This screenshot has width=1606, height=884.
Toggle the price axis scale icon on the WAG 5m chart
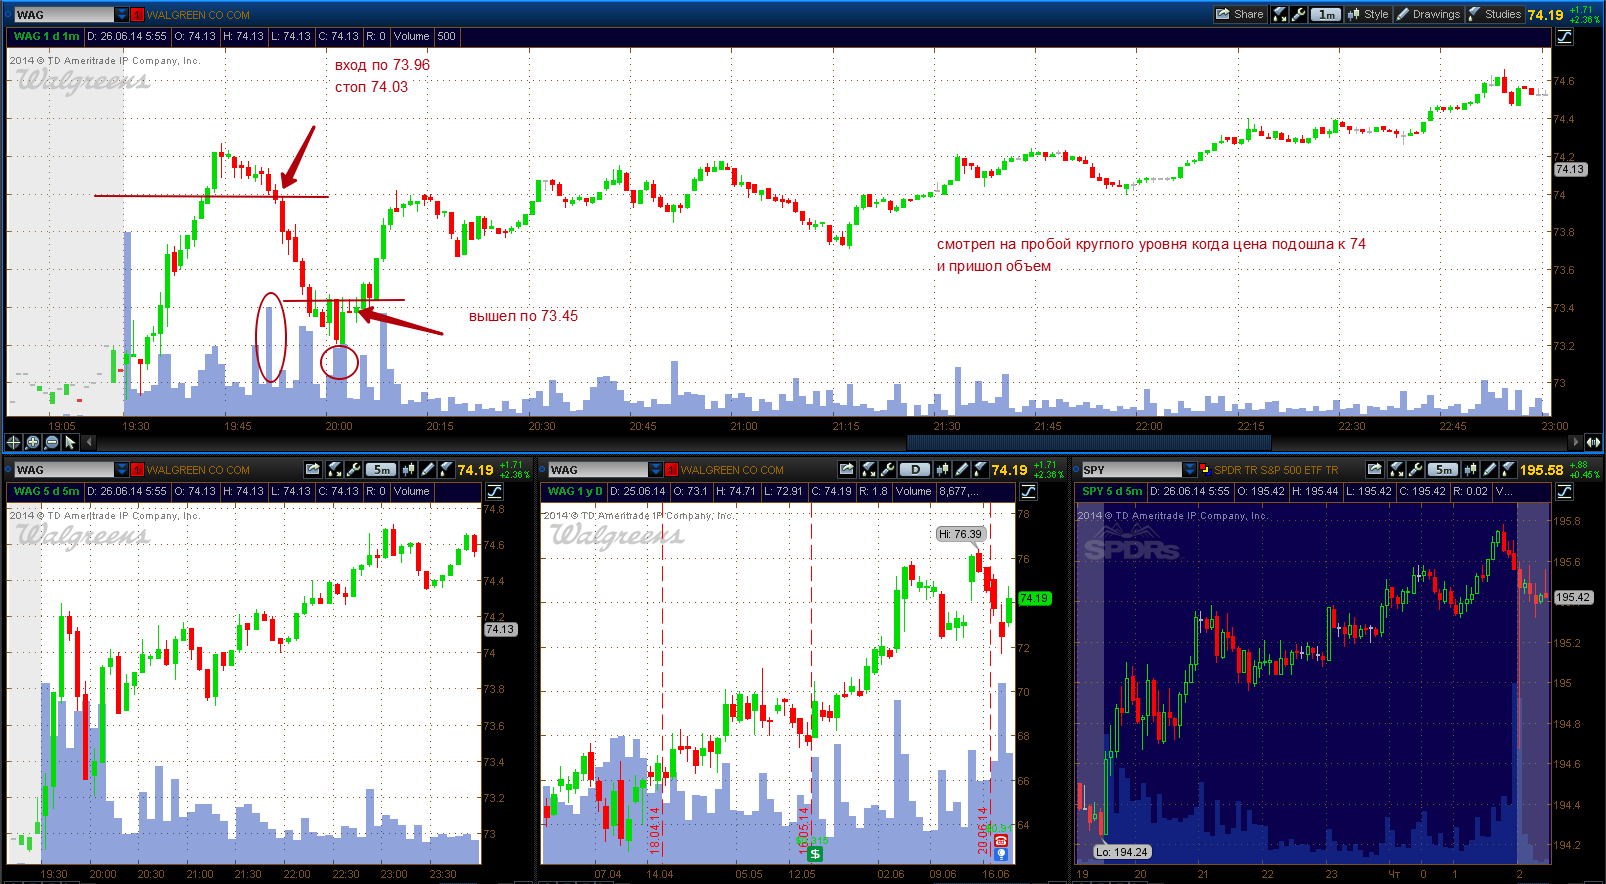pyautogui.click(x=495, y=491)
